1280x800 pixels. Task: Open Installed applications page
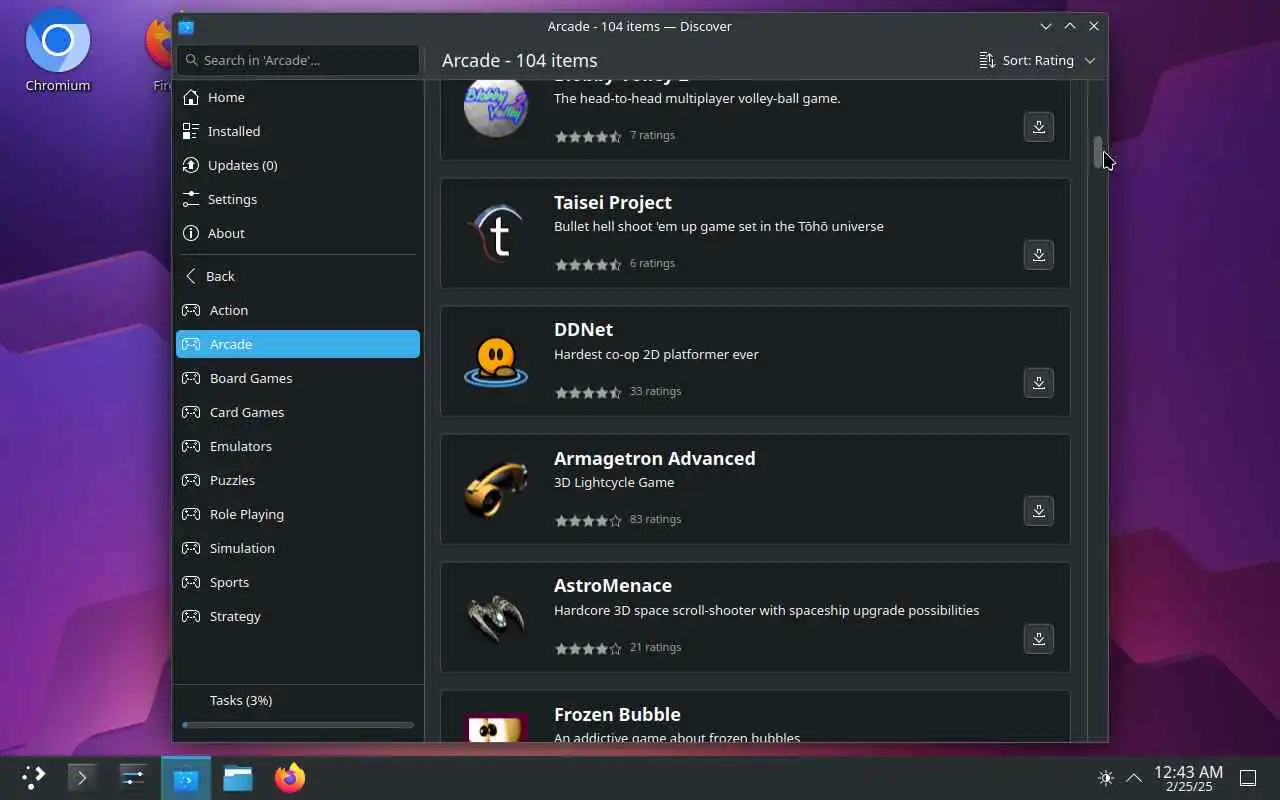point(298,131)
